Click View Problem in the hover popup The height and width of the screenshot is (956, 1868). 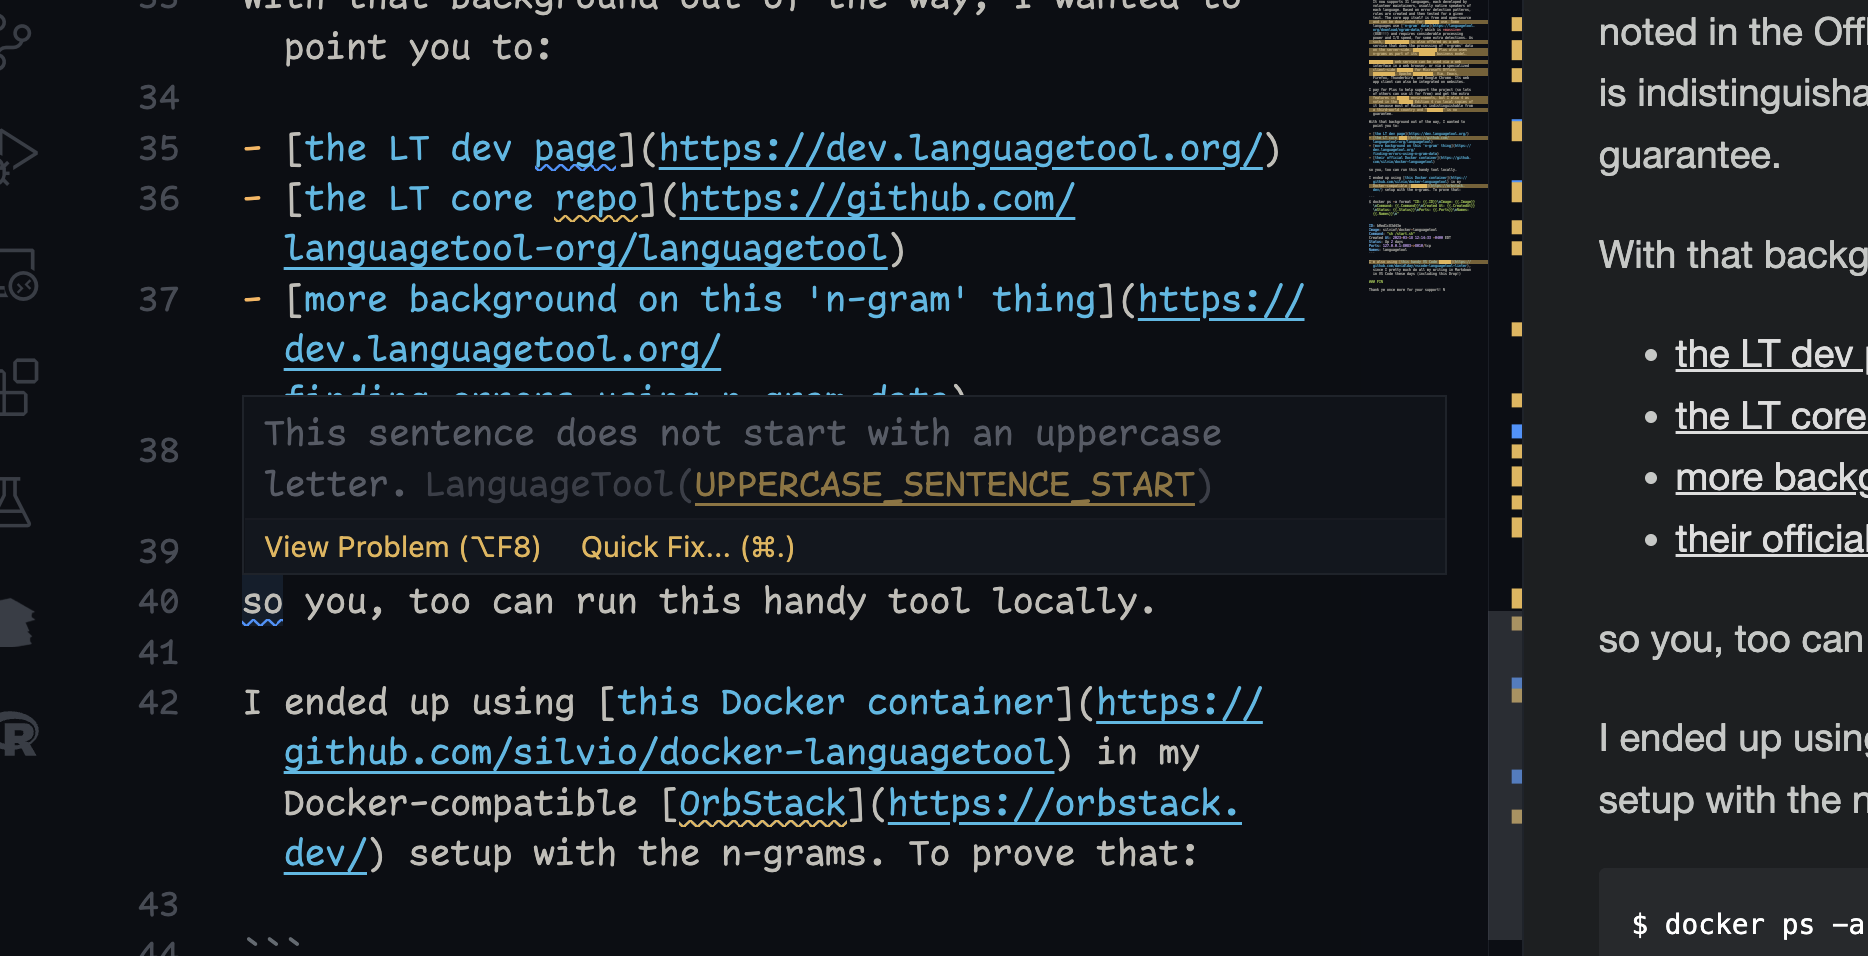point(402,547)
